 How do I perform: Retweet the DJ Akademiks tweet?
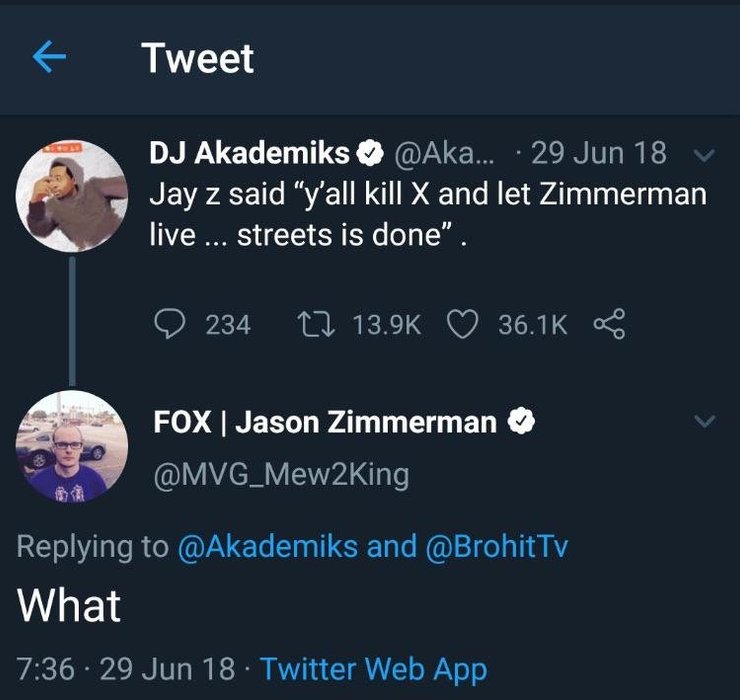point(317,325)
